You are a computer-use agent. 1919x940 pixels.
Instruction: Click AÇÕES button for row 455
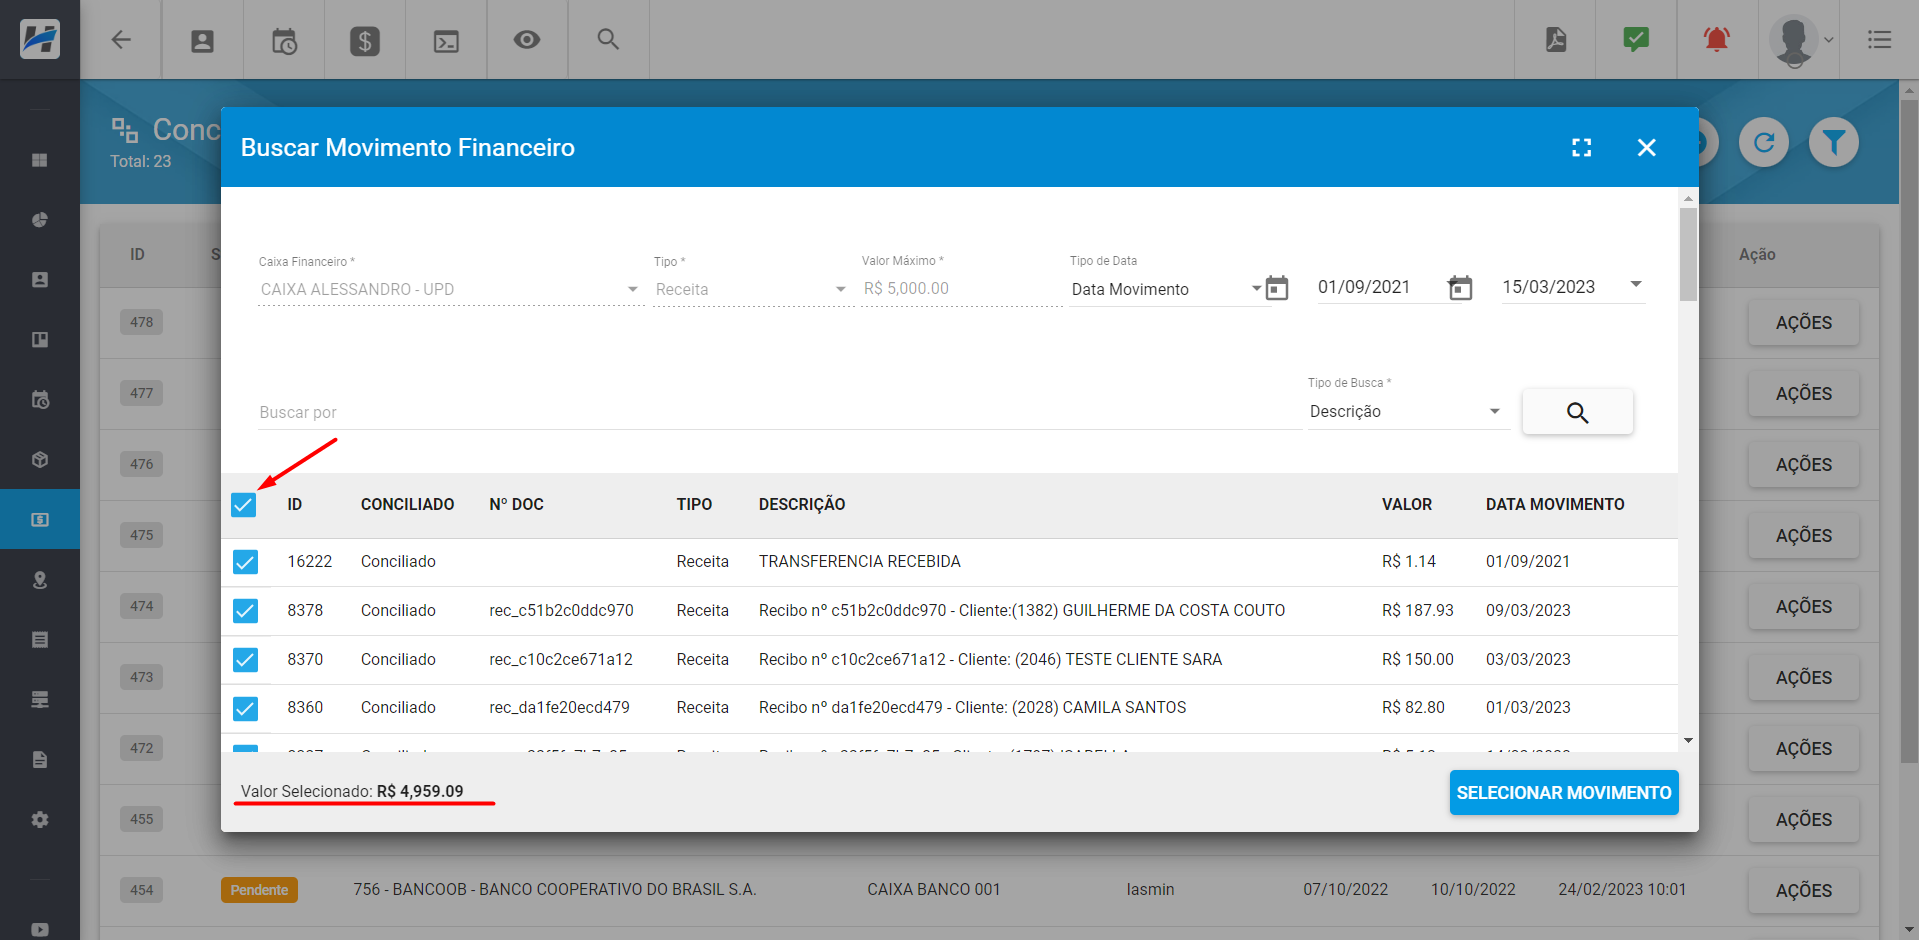(x=1803, y=820)
